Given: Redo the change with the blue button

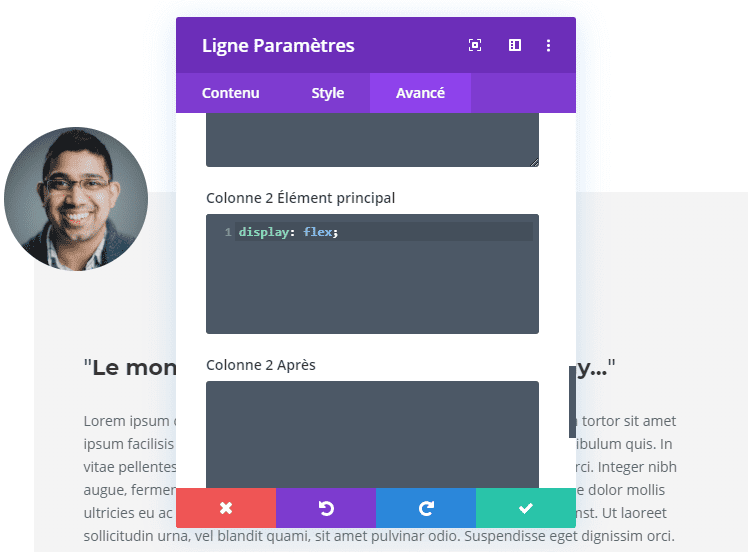Looking at the screenshot, I should [x=426, y=508].
